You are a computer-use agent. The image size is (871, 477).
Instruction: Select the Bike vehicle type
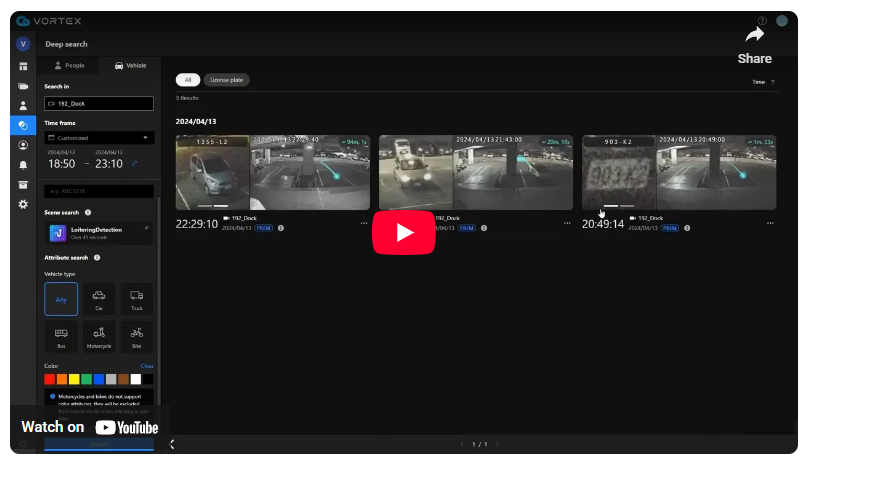click(x=137, y=337)
